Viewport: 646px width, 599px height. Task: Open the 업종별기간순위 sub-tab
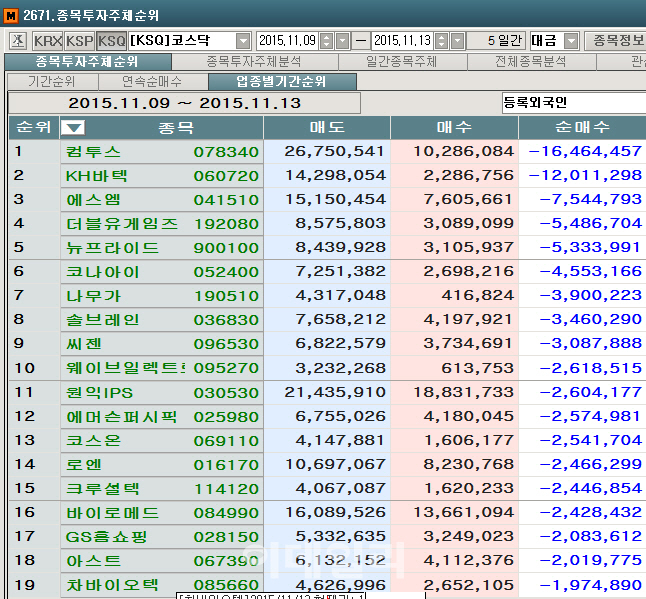[282, 82]
